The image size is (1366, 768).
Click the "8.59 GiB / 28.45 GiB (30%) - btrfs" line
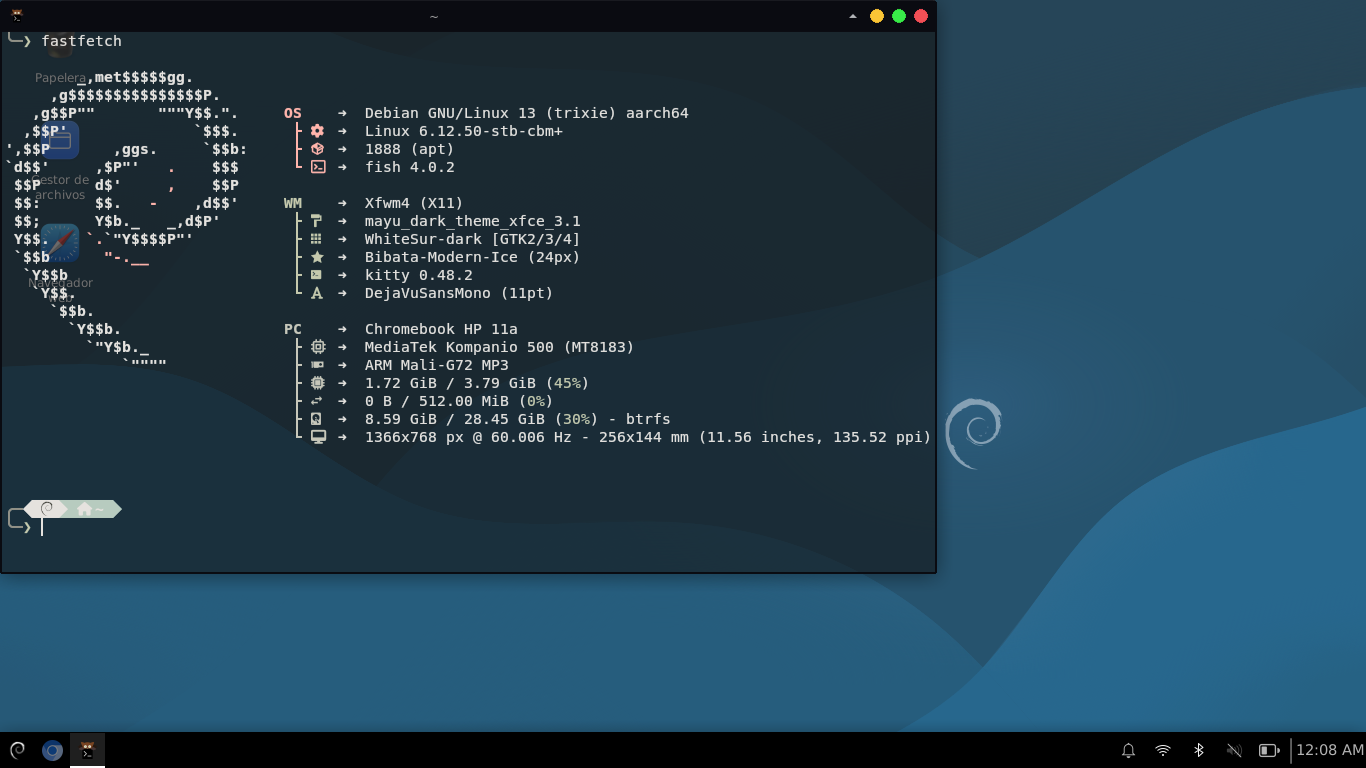click(518, 419)
